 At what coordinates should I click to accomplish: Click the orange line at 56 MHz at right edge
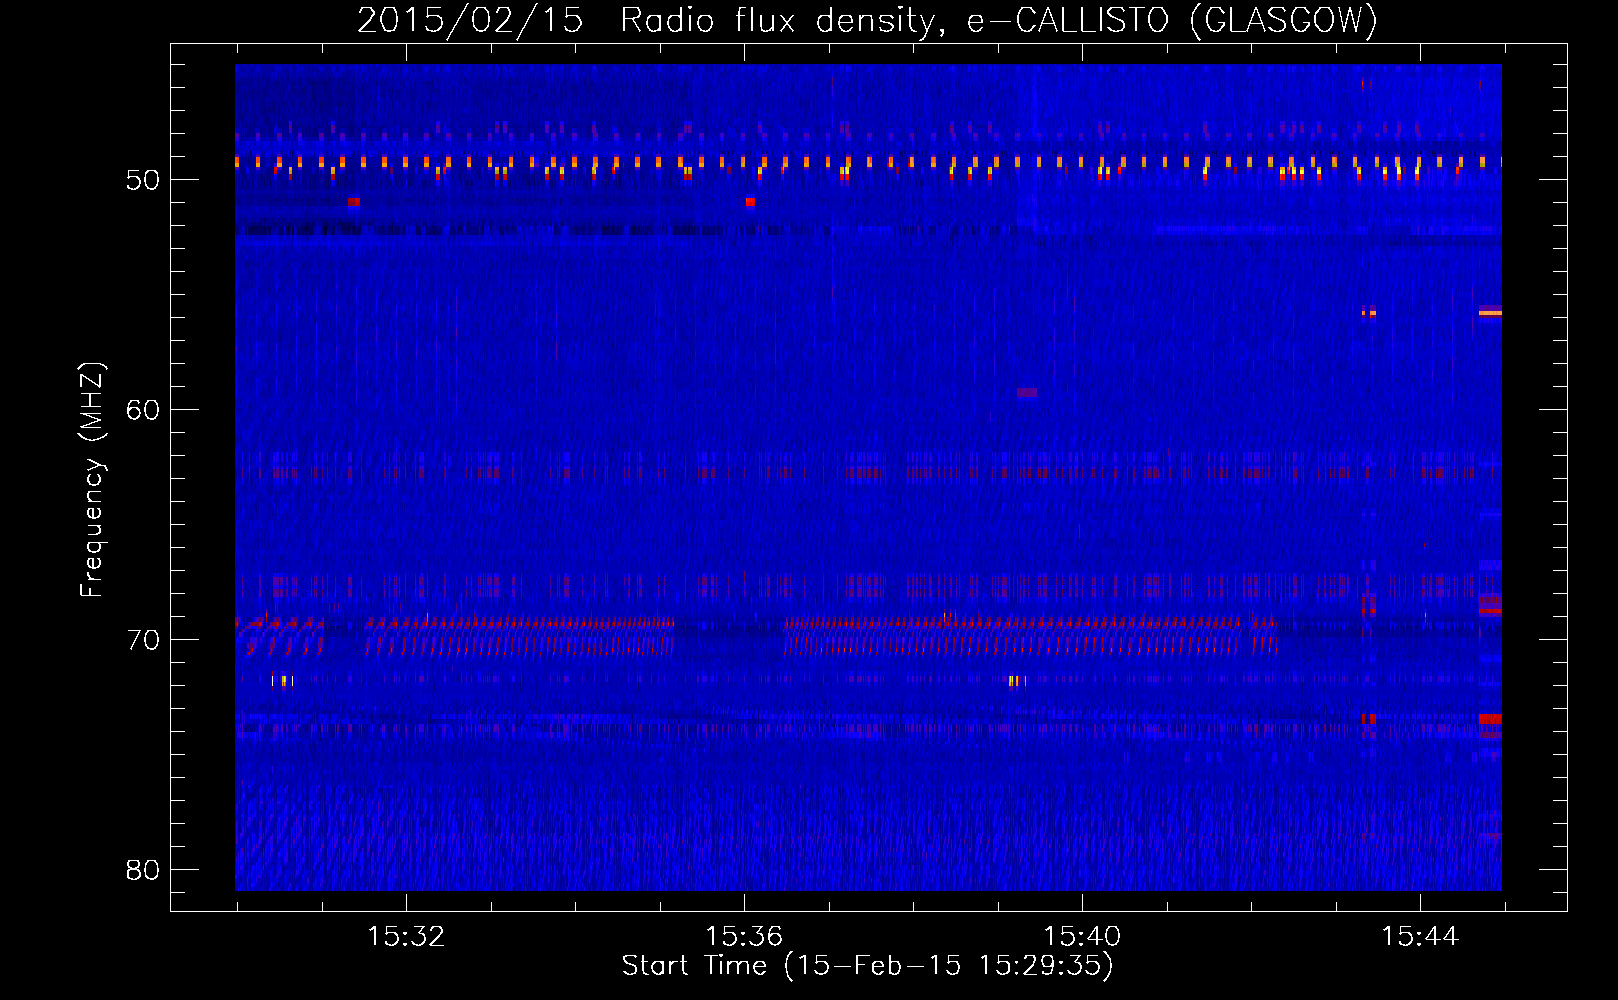[x=1490, y=313]
